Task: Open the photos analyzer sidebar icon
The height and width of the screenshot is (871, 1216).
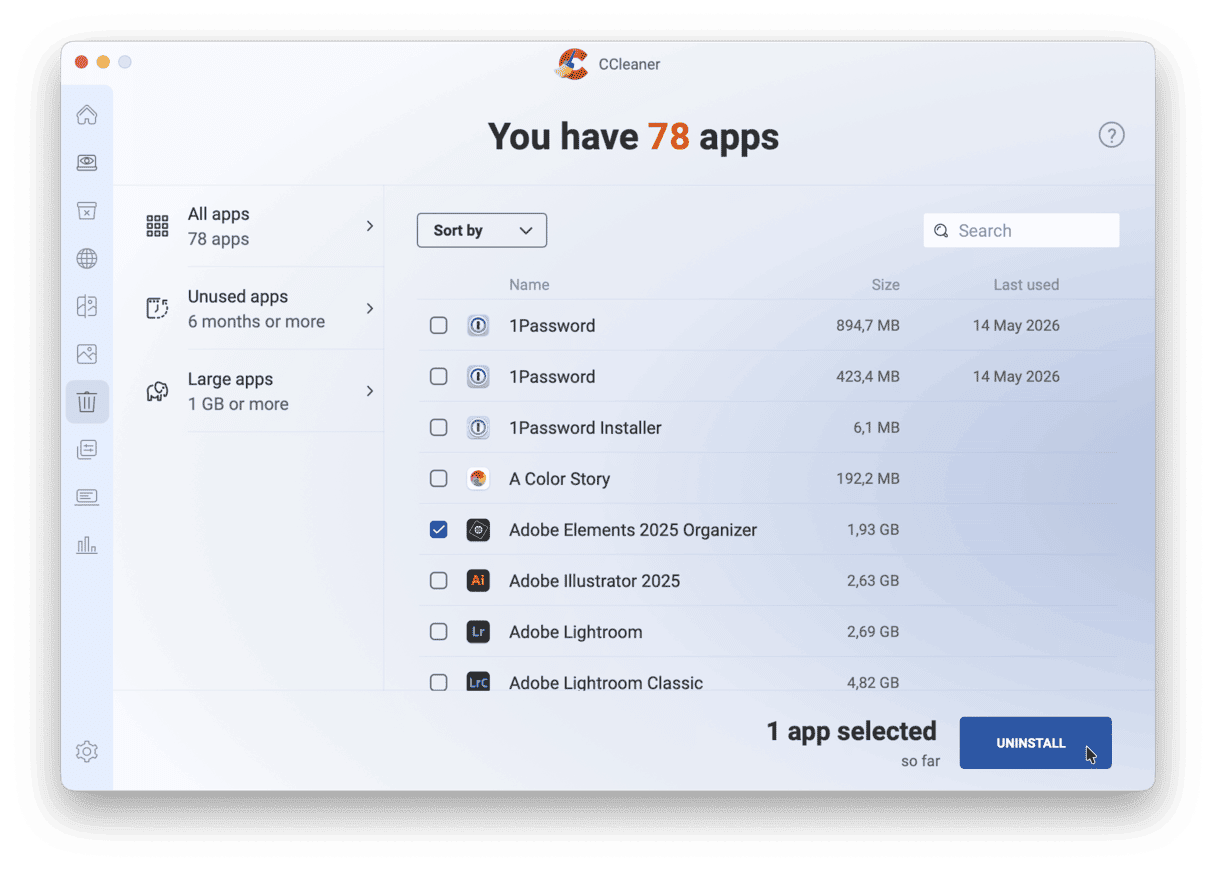Action: pyautogui.click(x=87, y=354)
